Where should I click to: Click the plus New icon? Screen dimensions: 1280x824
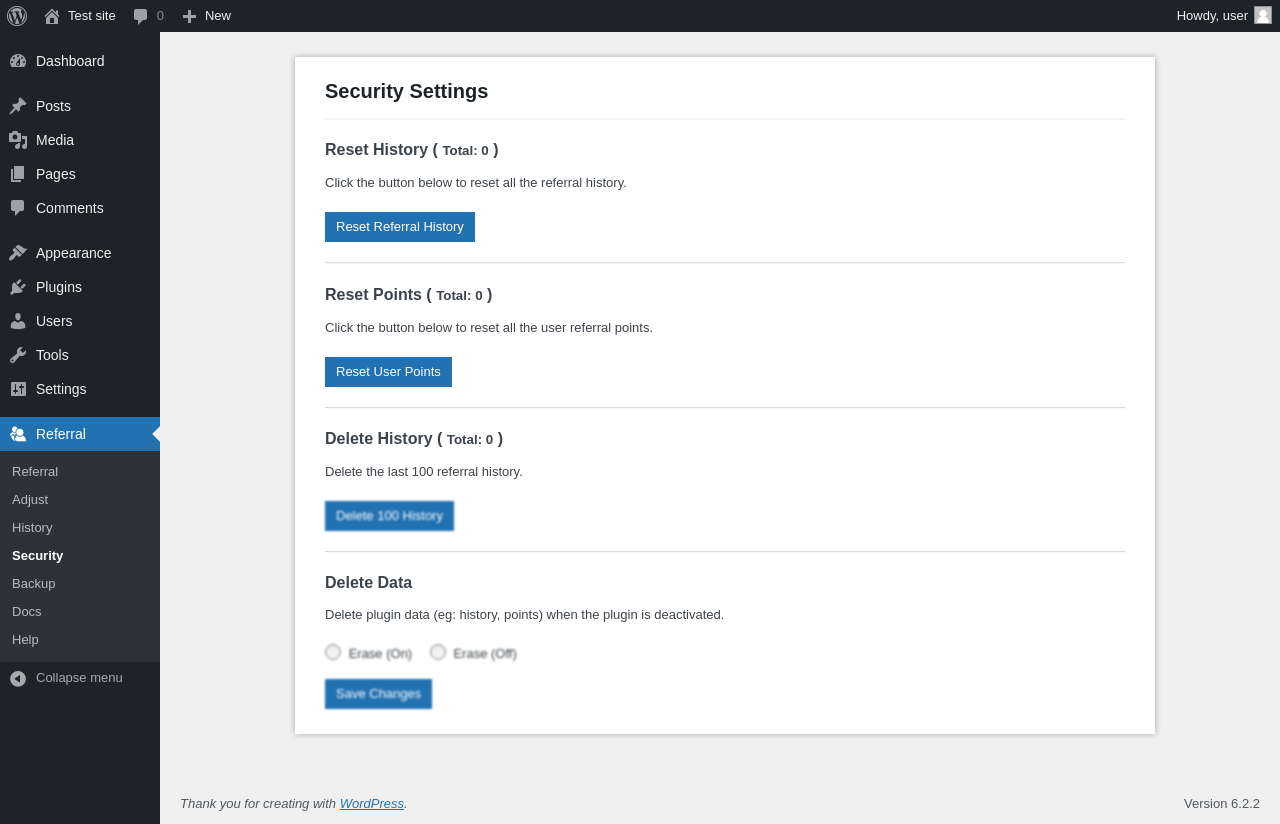coord(189,16)
